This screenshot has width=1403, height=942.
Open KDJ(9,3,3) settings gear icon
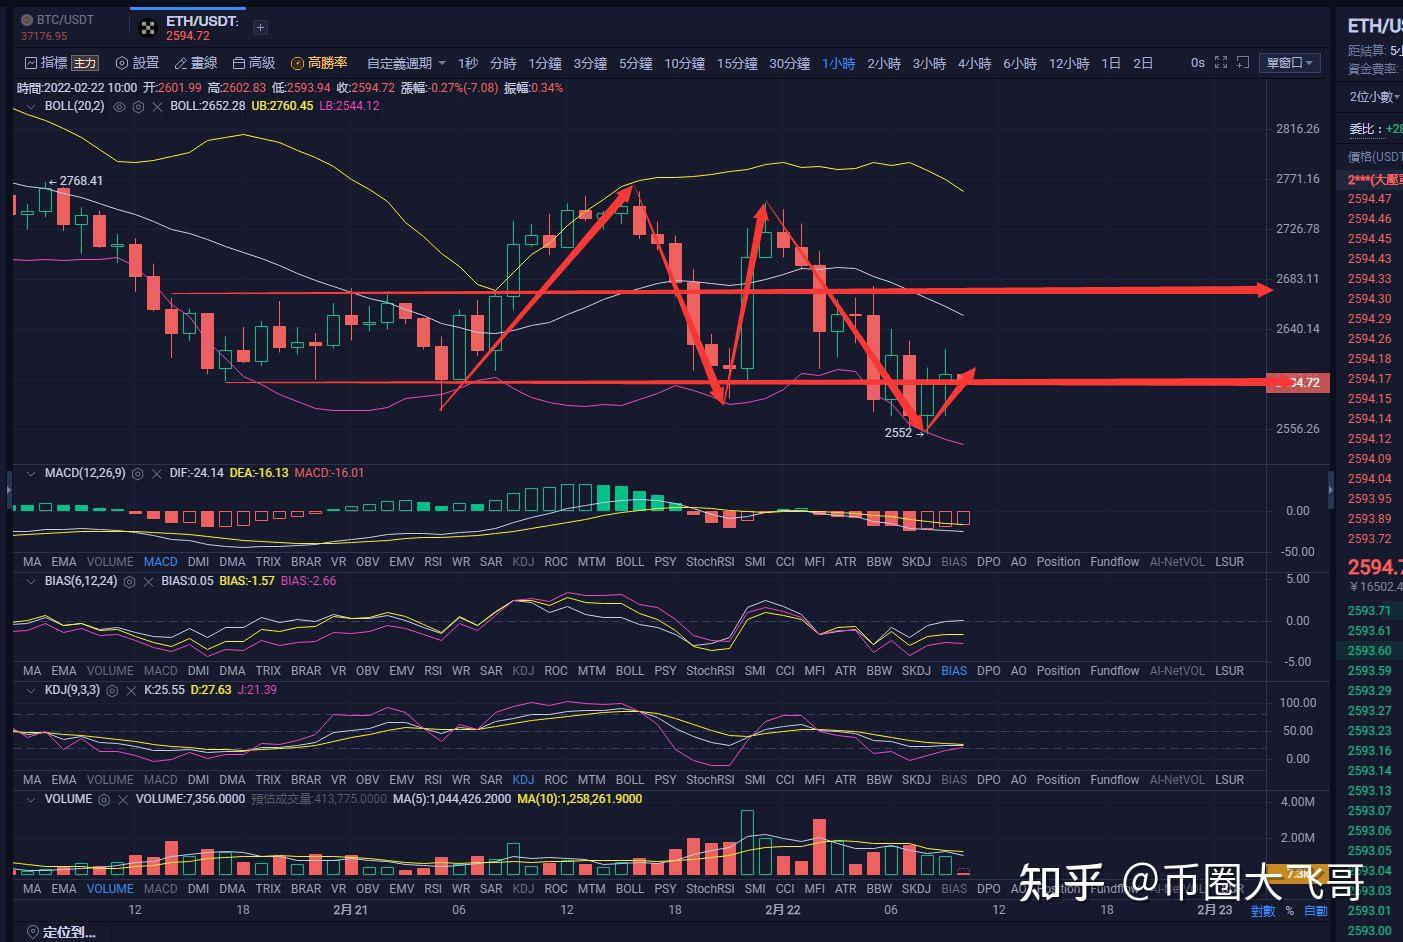[112, 690]
